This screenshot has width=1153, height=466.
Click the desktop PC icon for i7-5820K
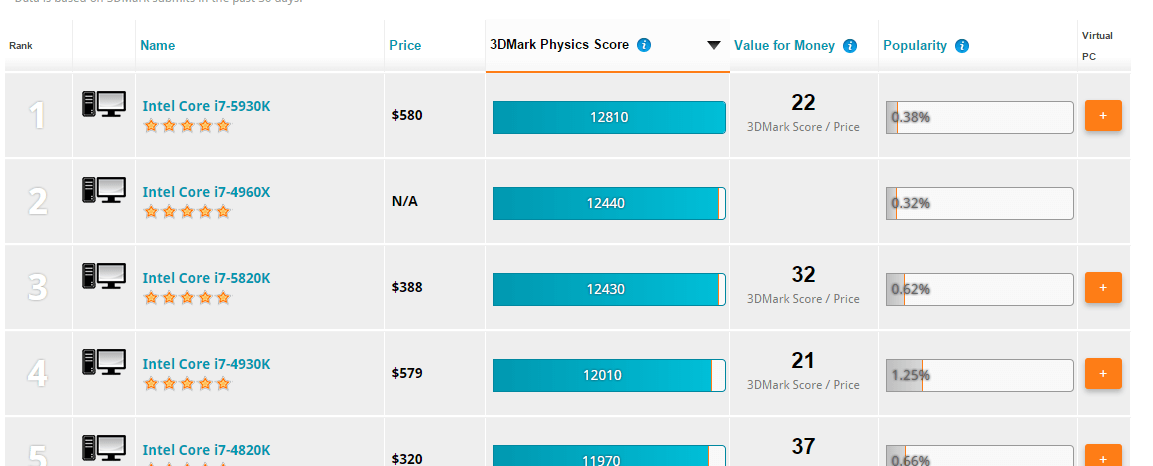click(104, 276)
